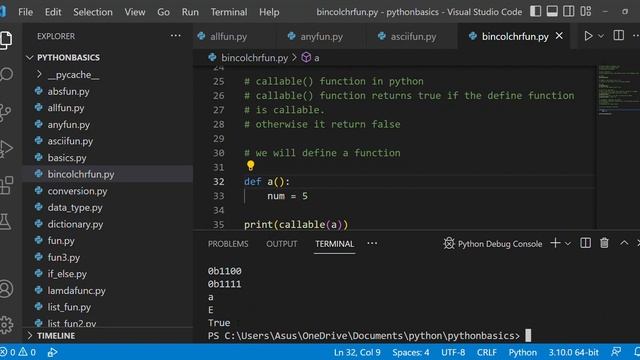
Task: Open the Selection menu
Action: pyautogui.click(x=93, y=12)
